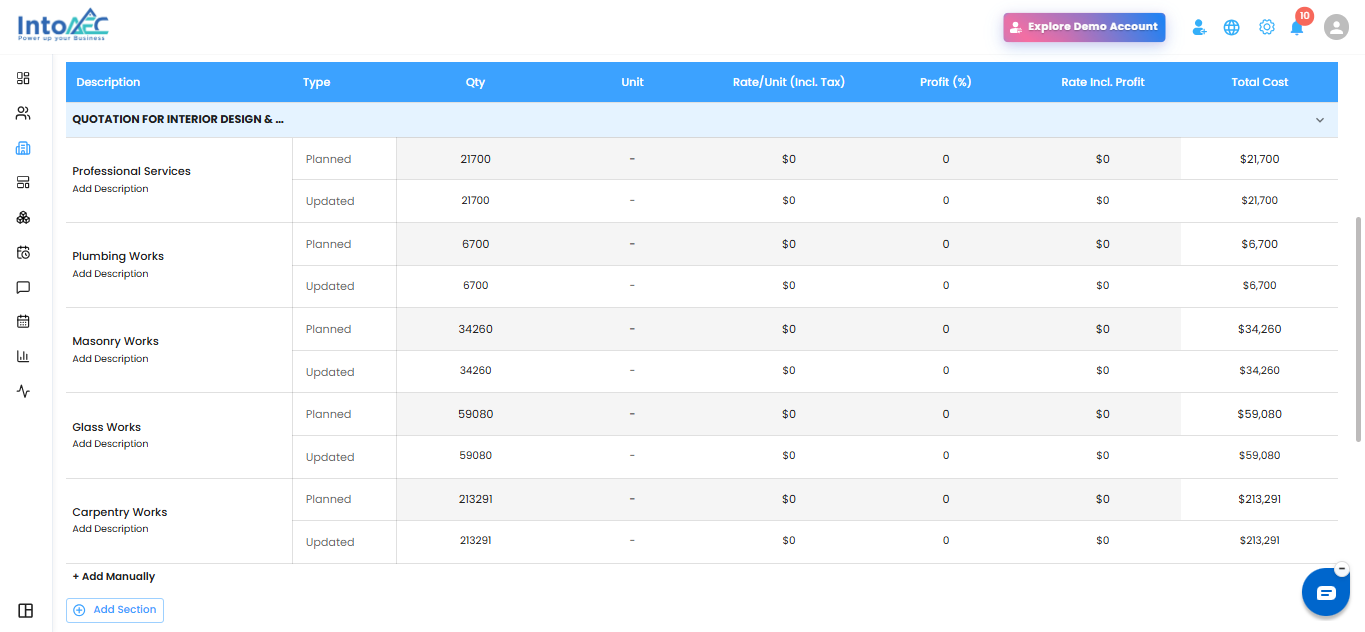Screen dimensions: 1365x632
Task: Click the Description column header
Action: coord(108,82)
